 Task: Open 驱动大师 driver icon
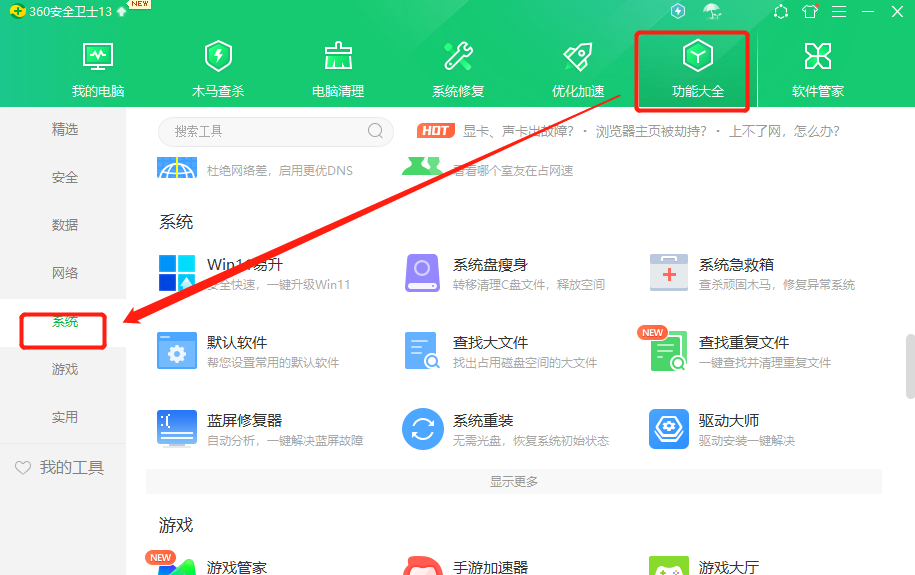pos(669,428)
